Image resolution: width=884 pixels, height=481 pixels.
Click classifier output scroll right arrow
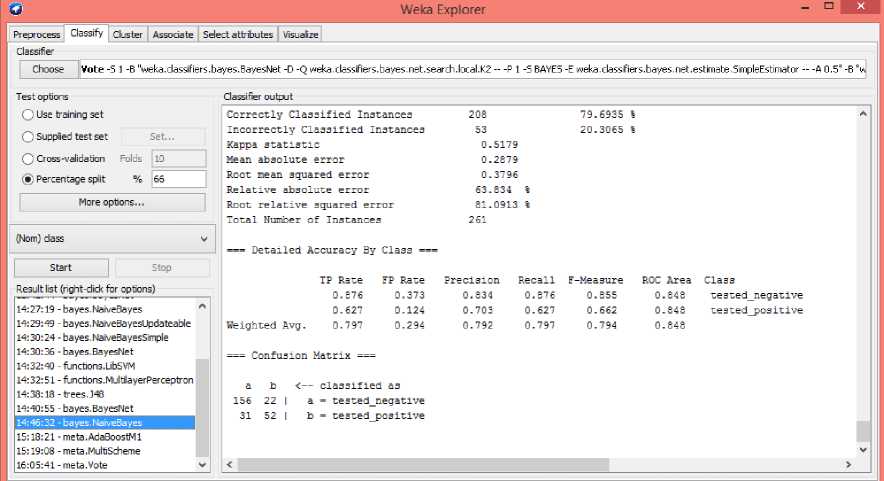tap(848, 465)
